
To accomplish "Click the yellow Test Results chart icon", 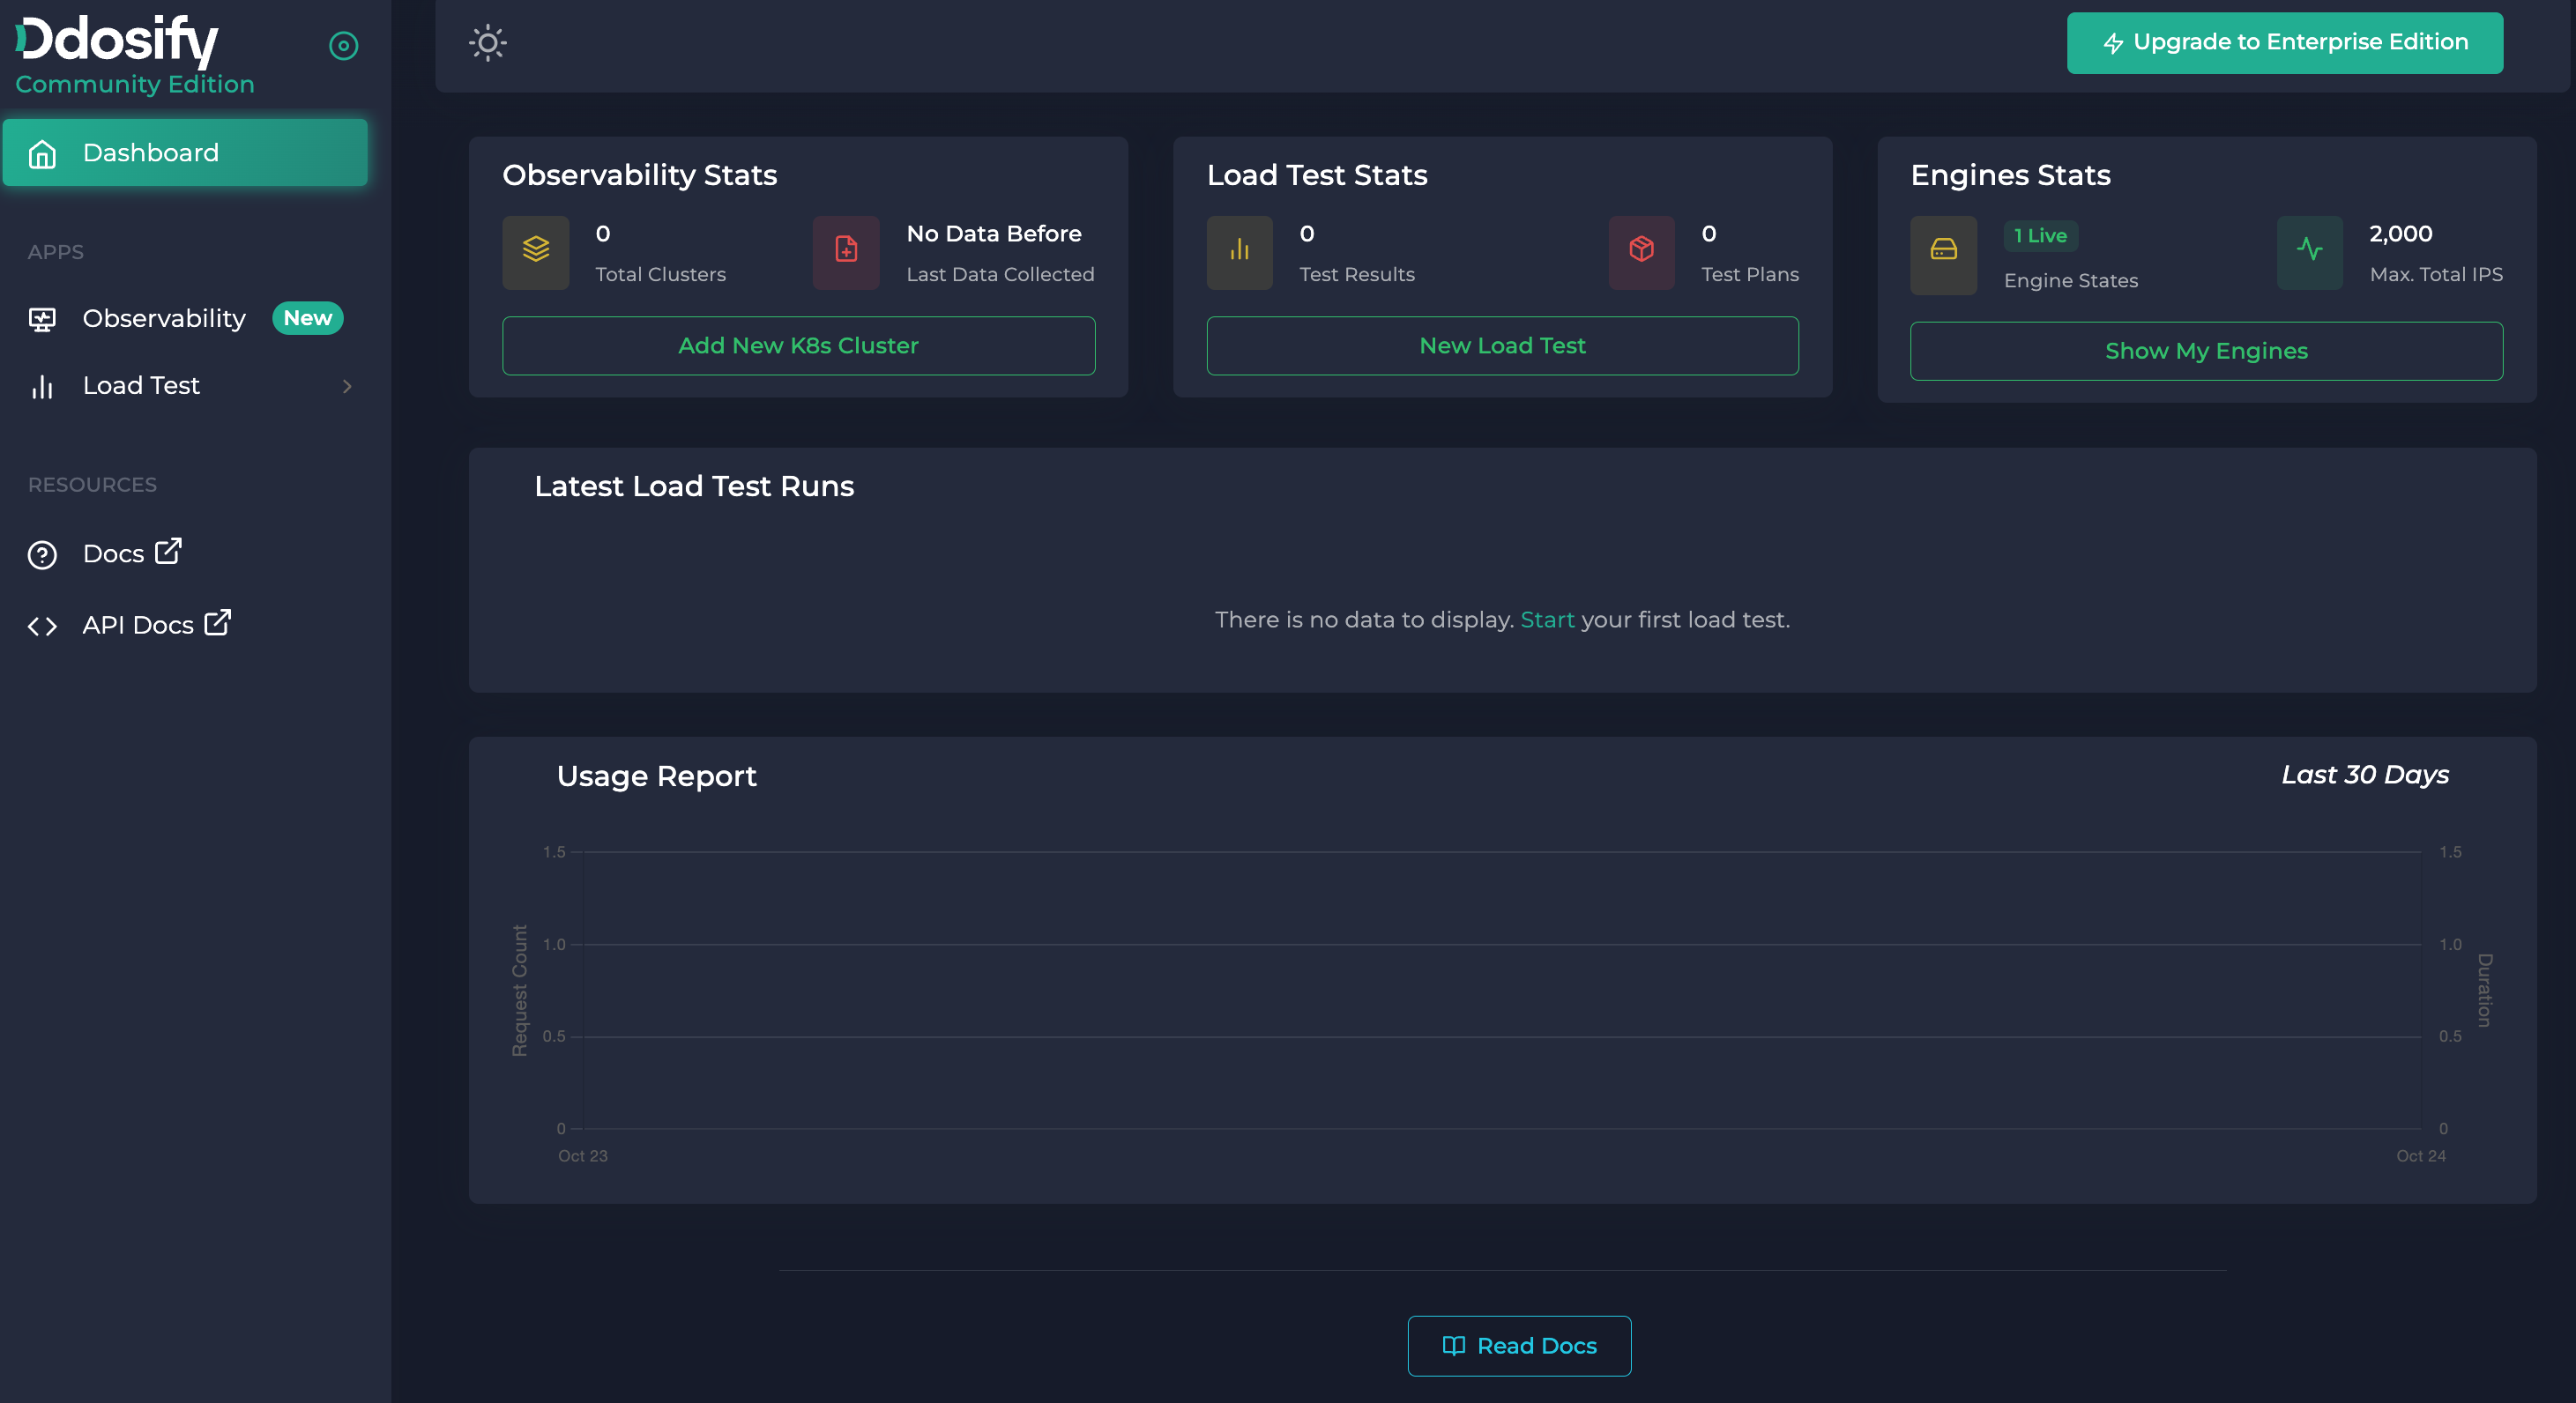I will point(1239,253).
